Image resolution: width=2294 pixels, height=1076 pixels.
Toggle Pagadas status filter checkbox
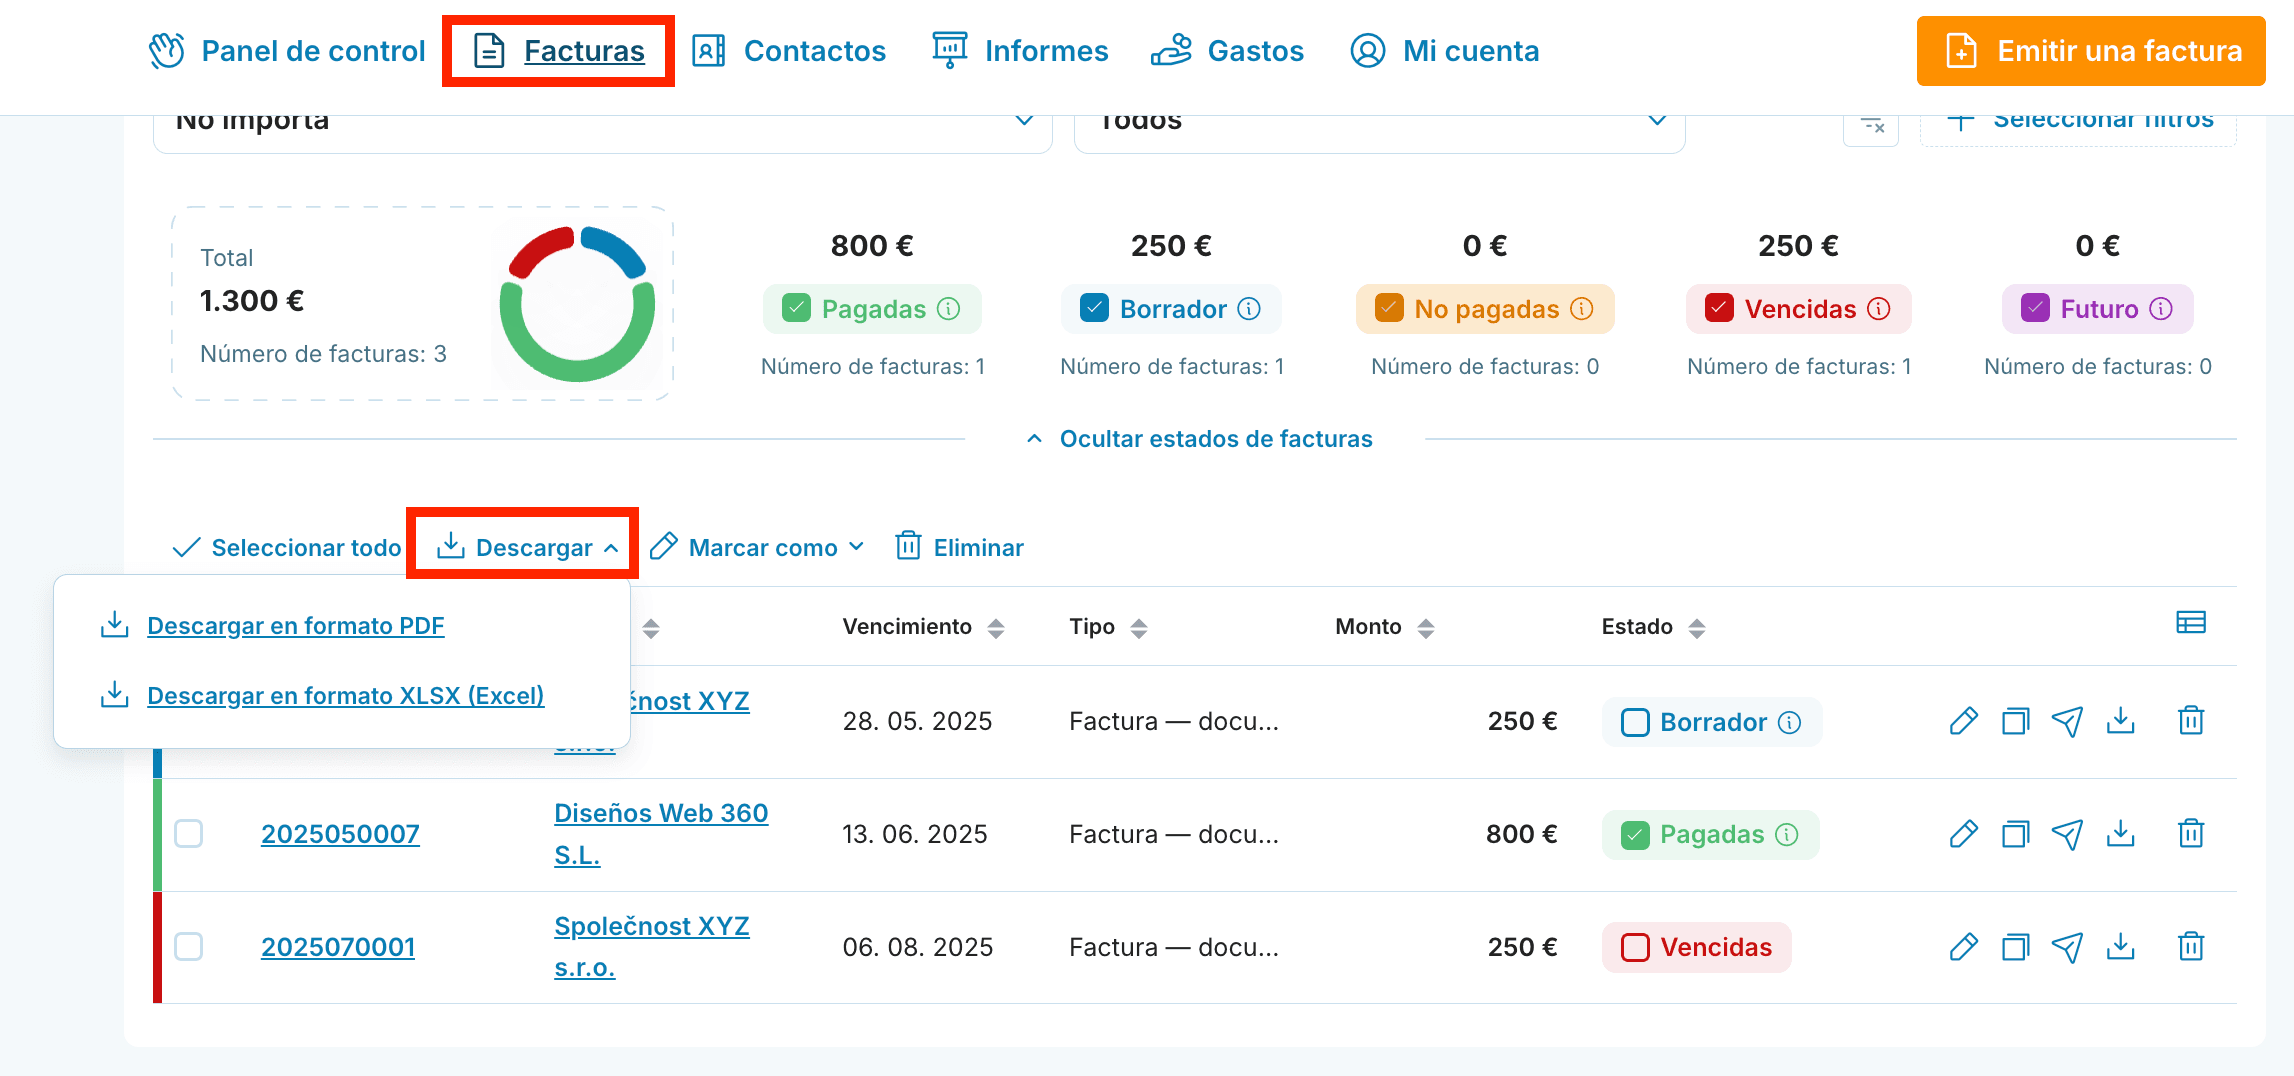click(797, 309)
